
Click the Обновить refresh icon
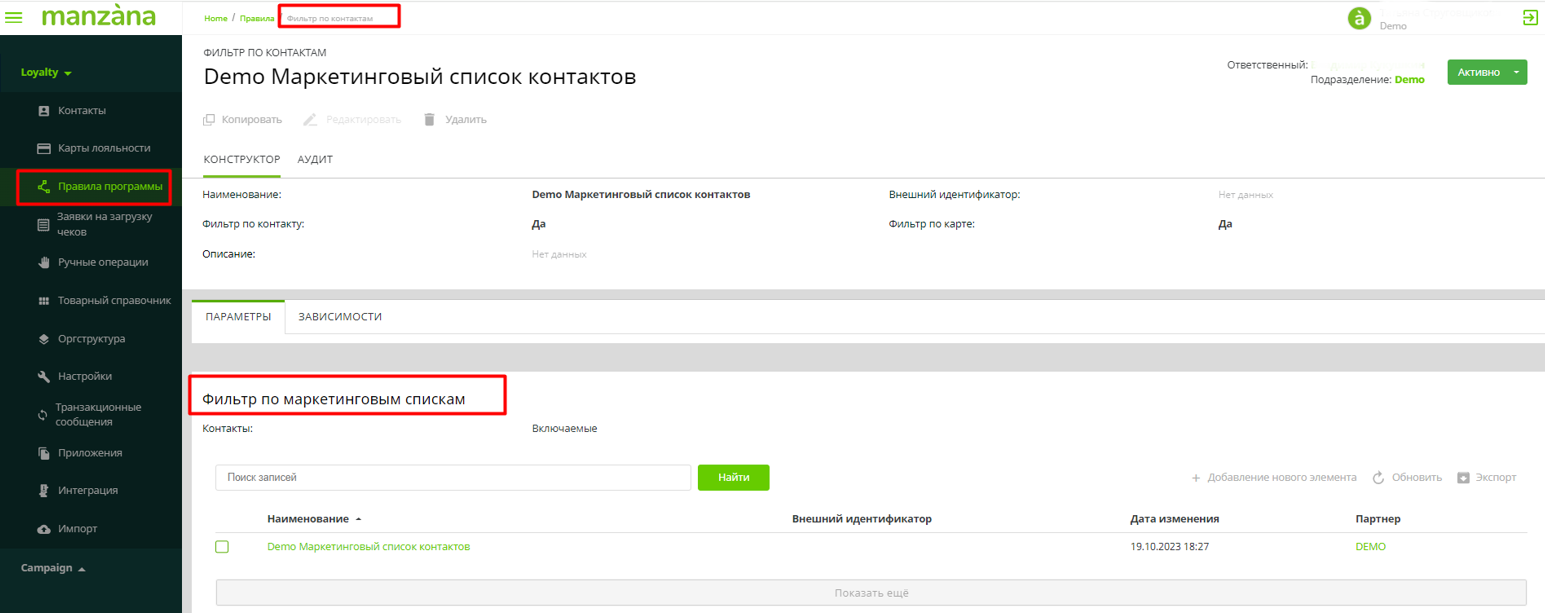(1378, 478)
